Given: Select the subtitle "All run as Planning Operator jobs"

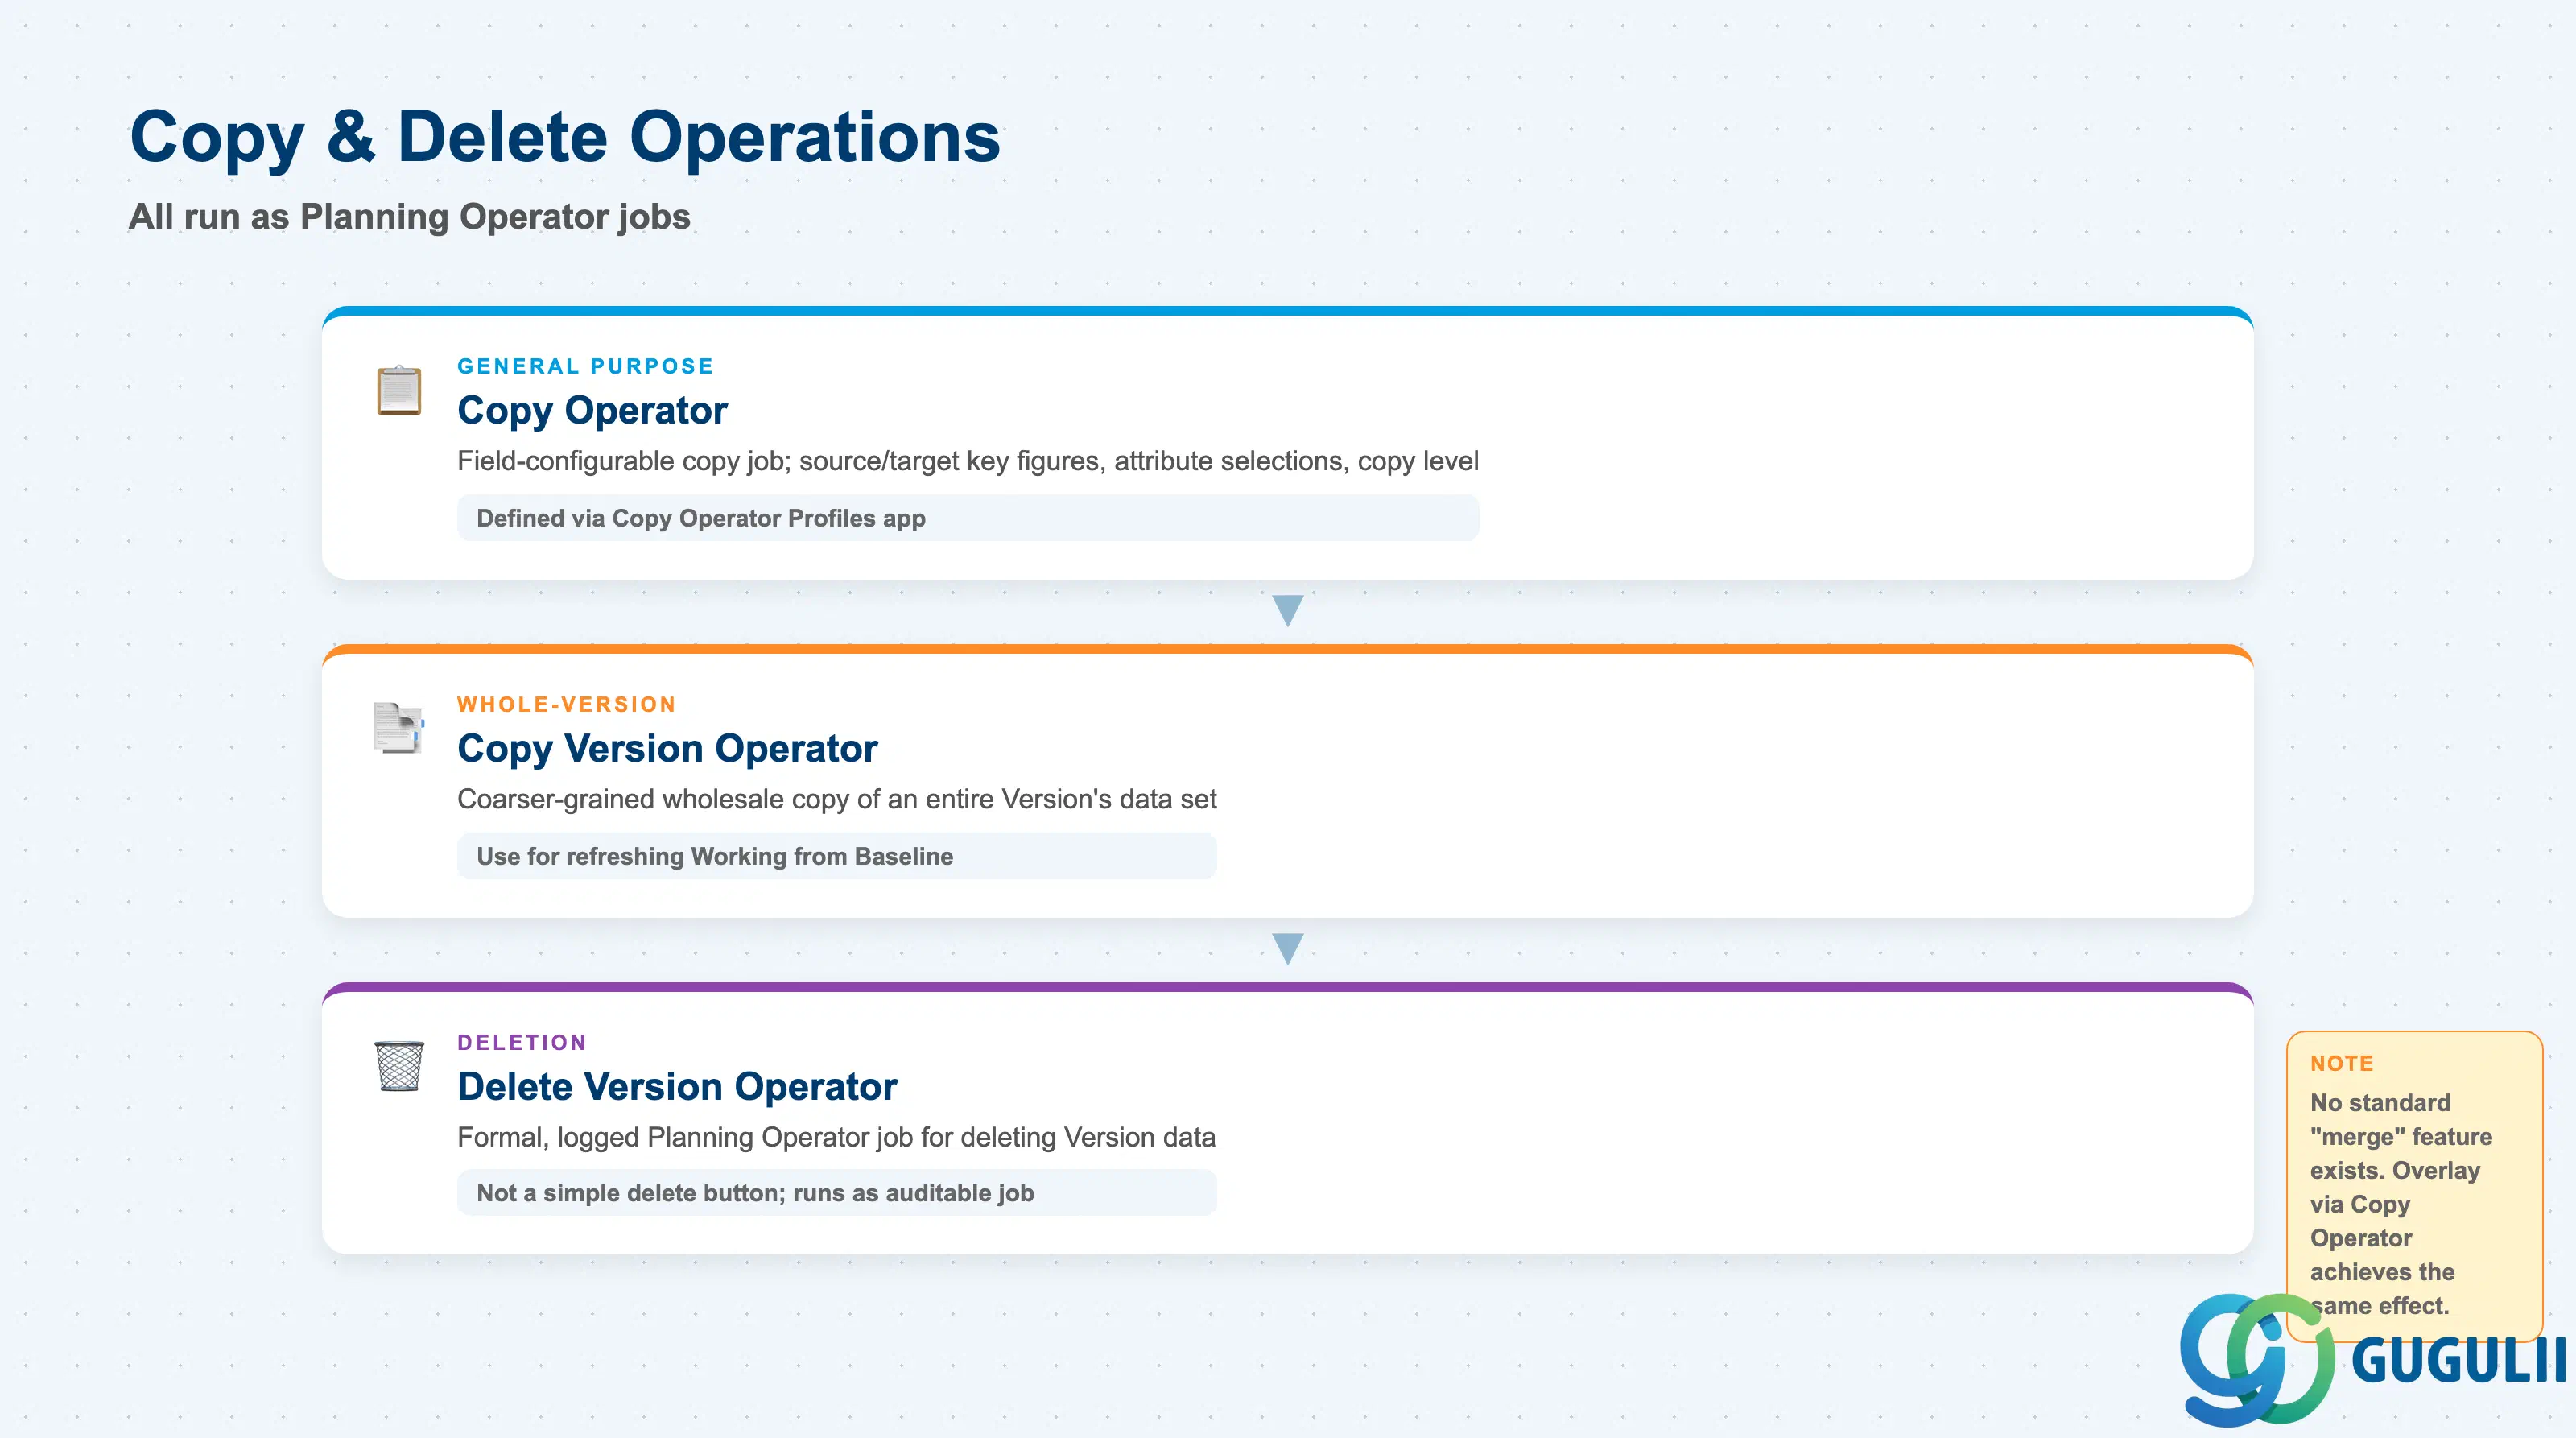Looking at the screenshot, I should [410, 217].
